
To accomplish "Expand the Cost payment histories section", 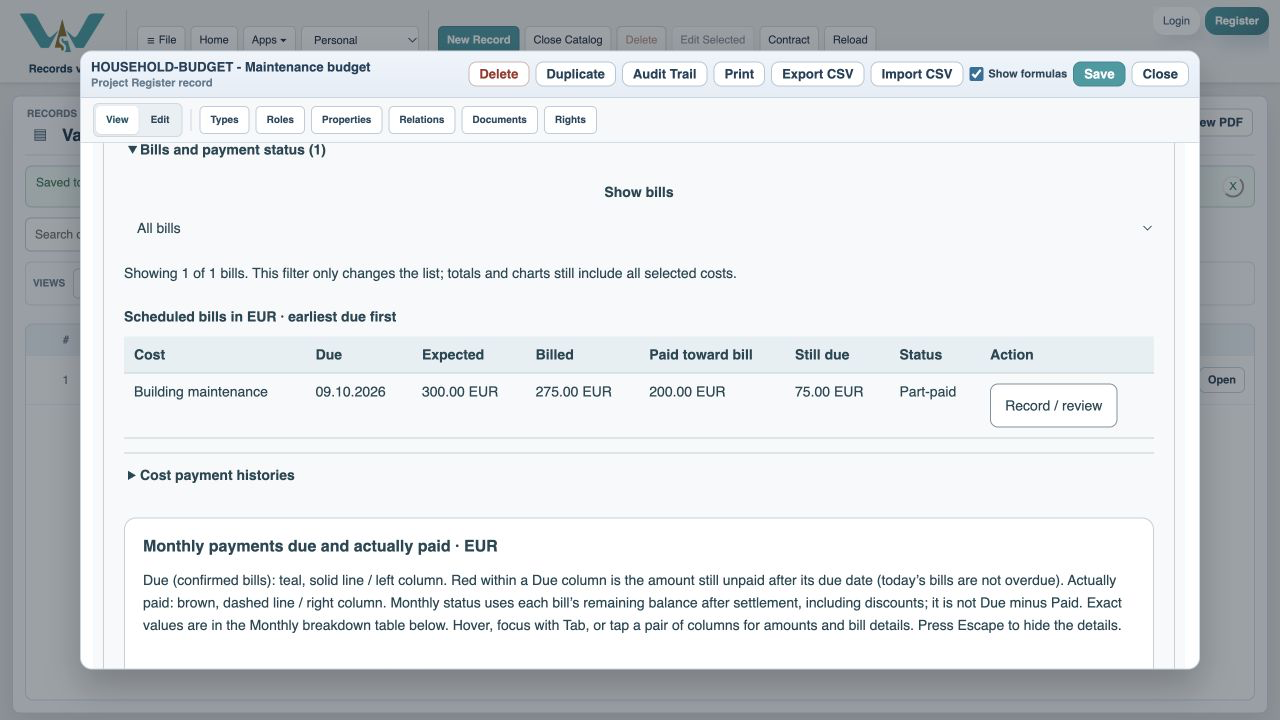I will pyautogui.click(x=211, y=475).
